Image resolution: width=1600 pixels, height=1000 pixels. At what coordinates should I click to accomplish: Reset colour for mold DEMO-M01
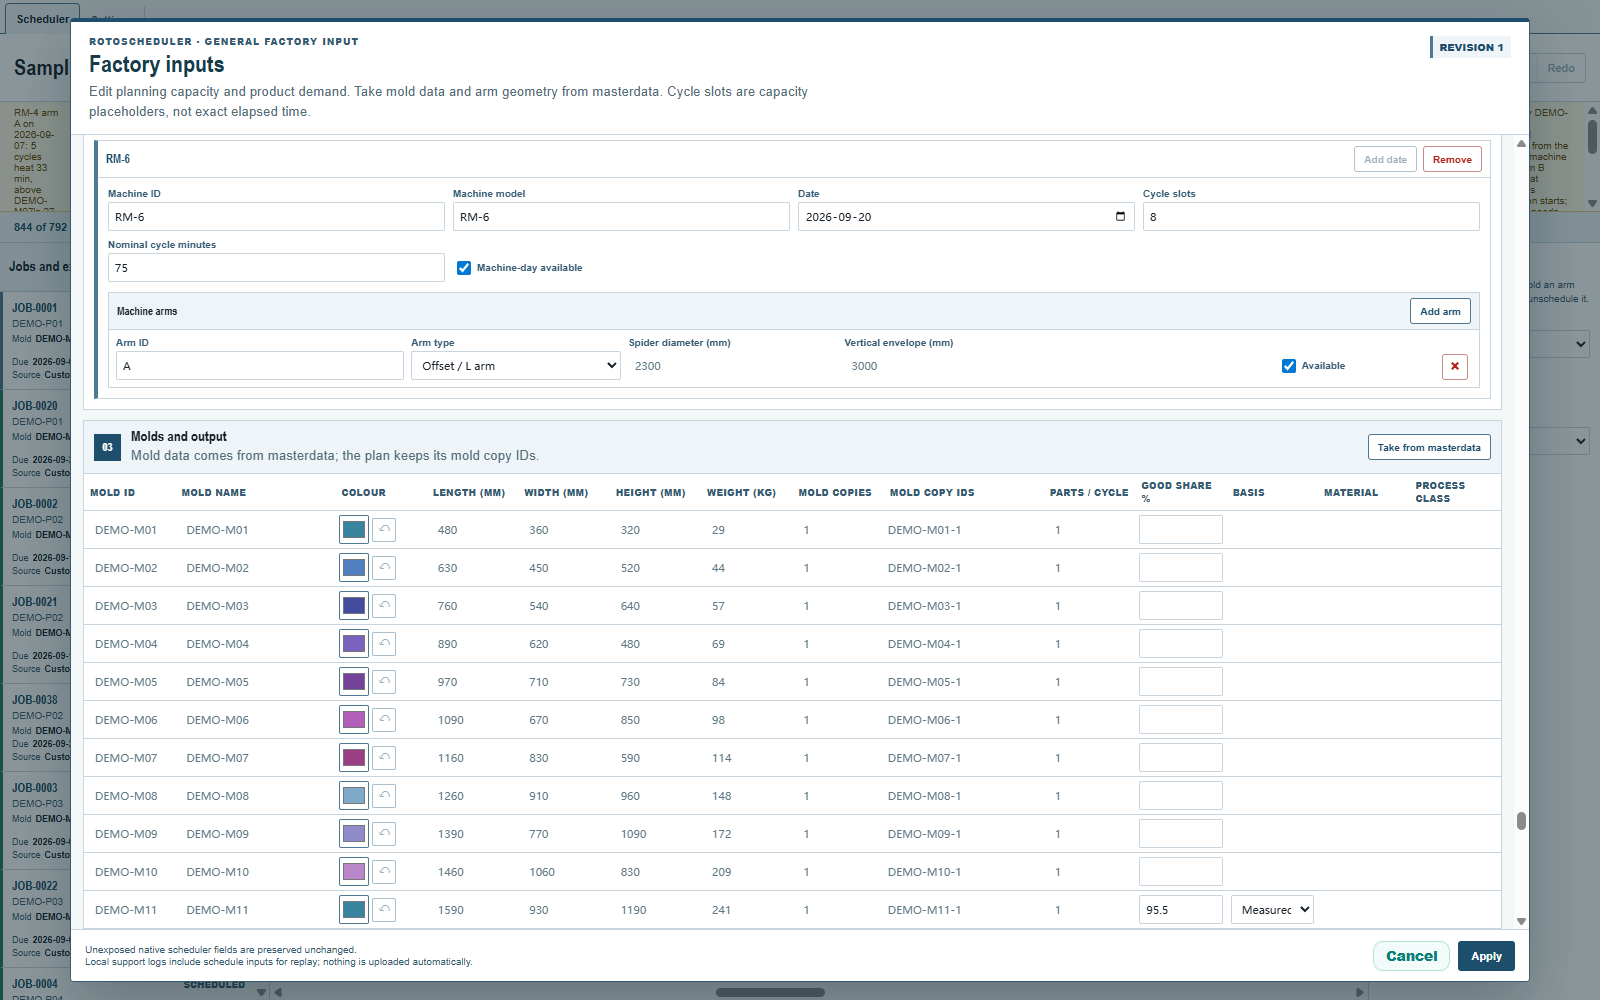click(384, 530)
